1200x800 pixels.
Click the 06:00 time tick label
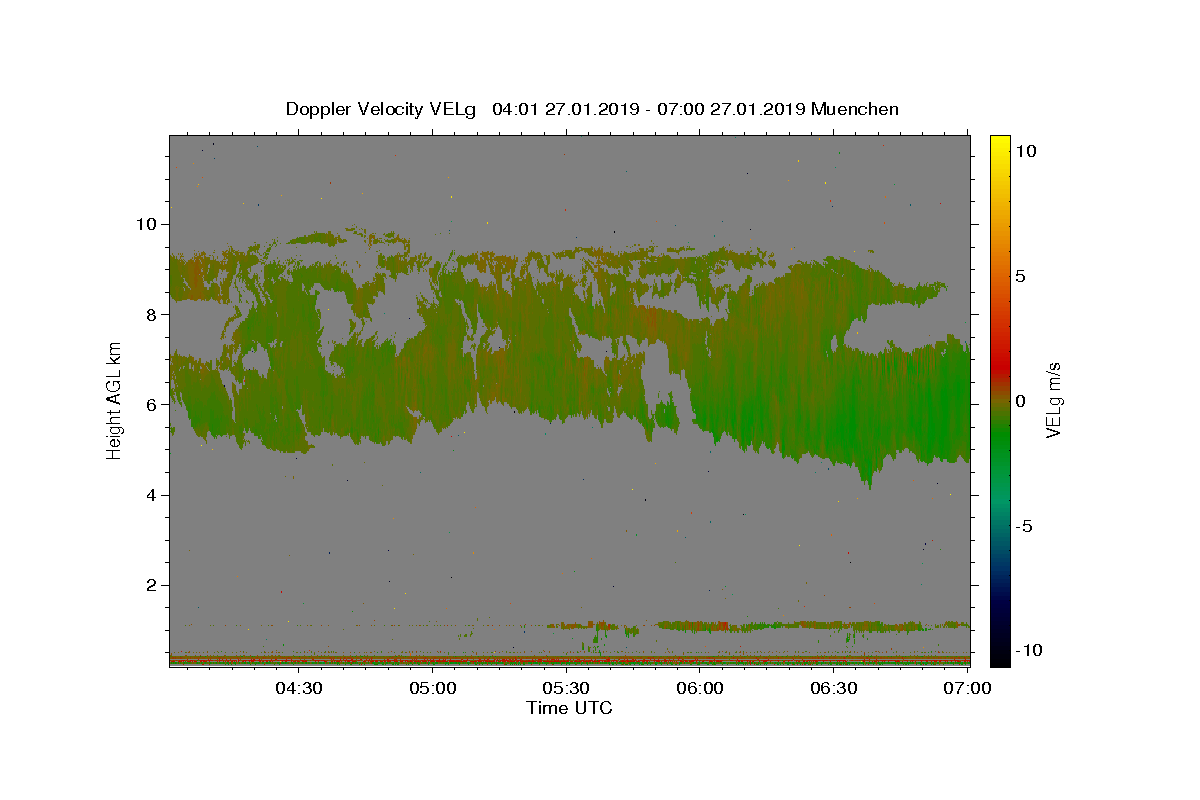pos(700,688)
